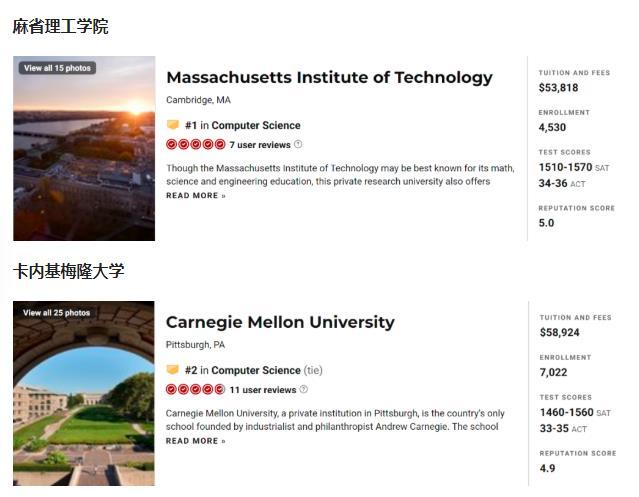Click the MIT campus sunset thumbnail
This screenshot has height=497, width=639.
(84, 148)
